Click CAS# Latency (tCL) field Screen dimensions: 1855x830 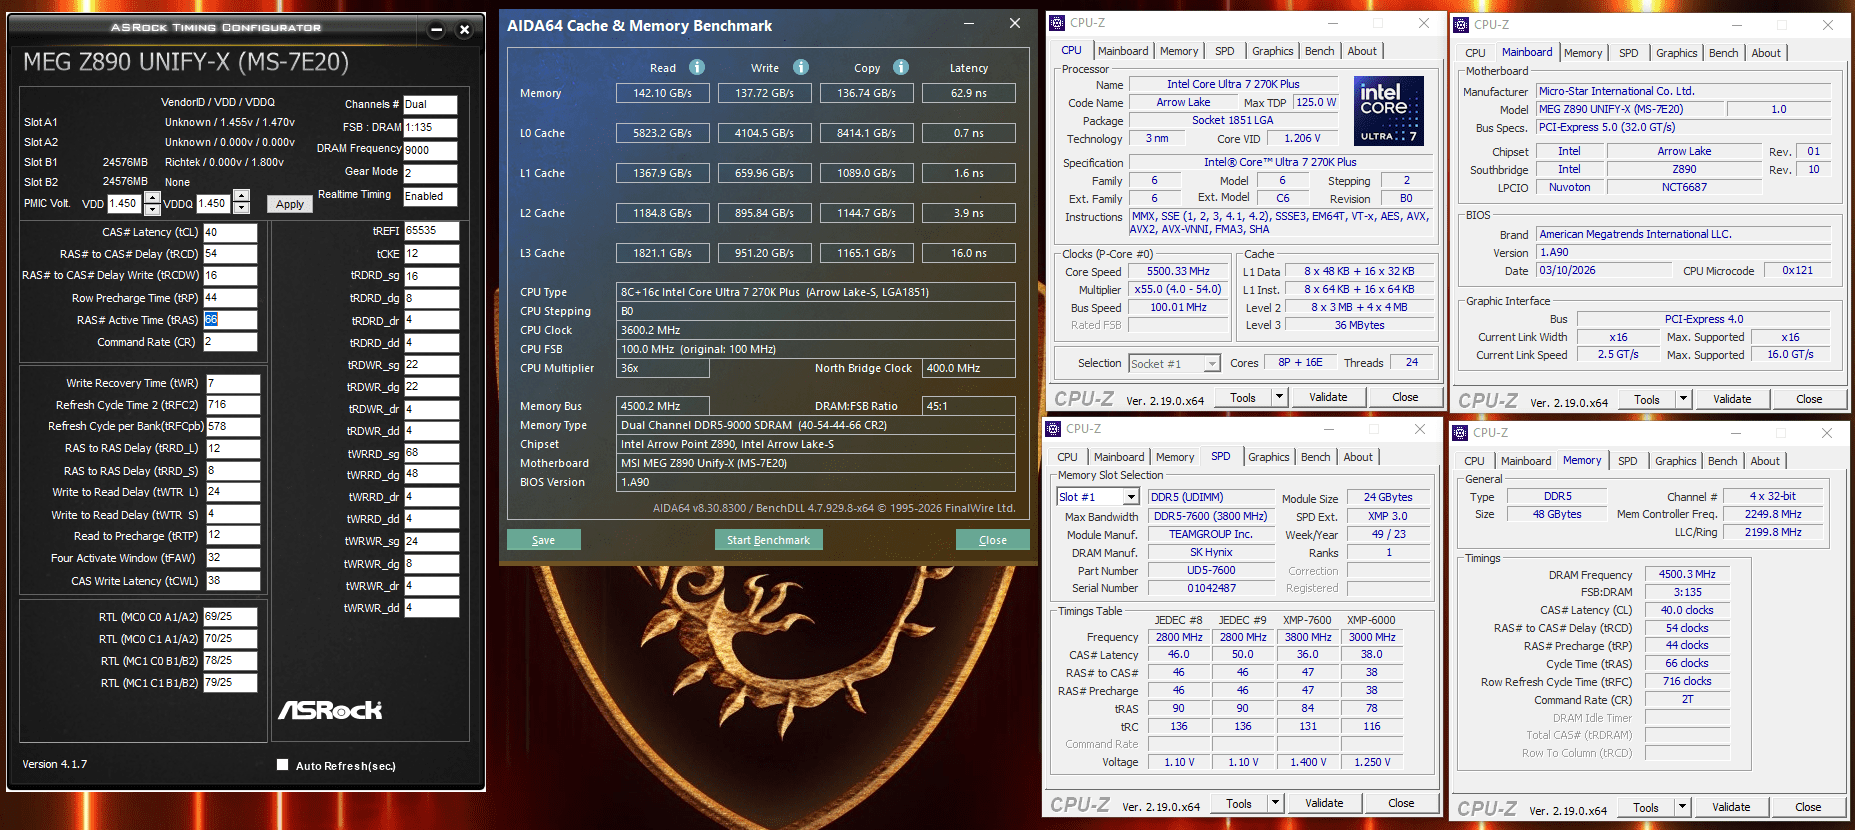click(x=230, y=232)
